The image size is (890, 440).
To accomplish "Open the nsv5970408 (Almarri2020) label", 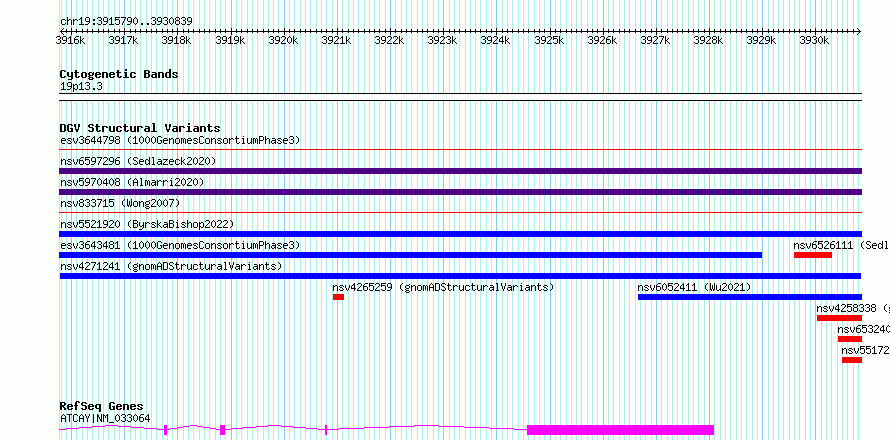I will [132, 182].
